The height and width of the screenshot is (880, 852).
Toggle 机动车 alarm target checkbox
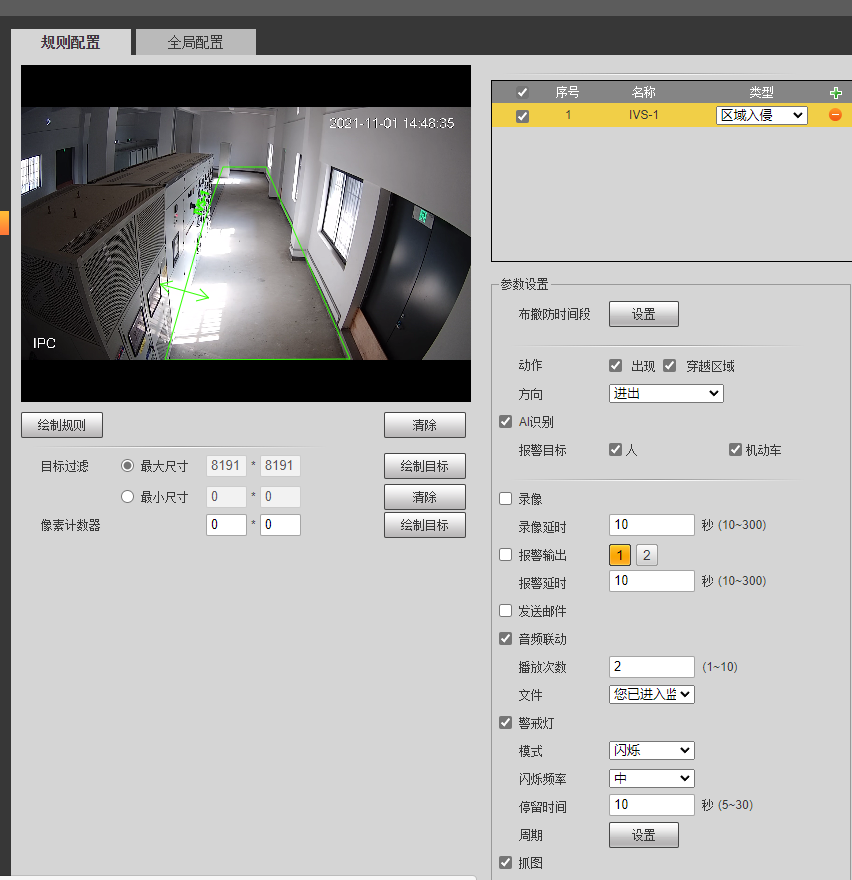coord(735,450)
